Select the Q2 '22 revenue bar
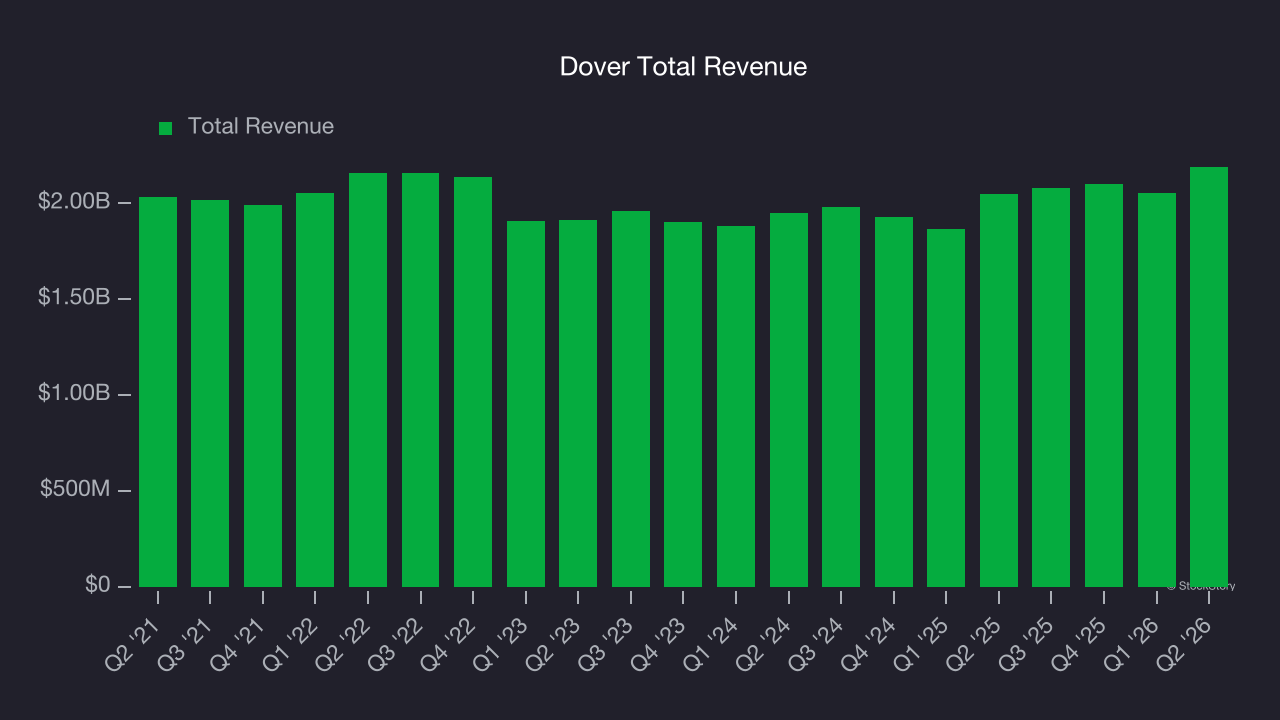This screenshot has height=720, width=1280. 368,380
